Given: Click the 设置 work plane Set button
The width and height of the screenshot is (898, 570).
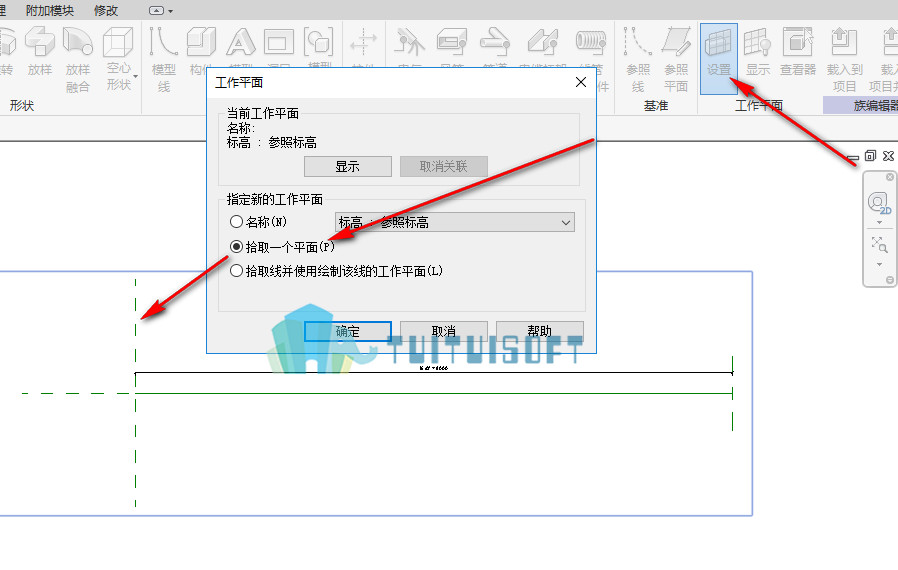Looking at the screenshot, I should (719, 58).
